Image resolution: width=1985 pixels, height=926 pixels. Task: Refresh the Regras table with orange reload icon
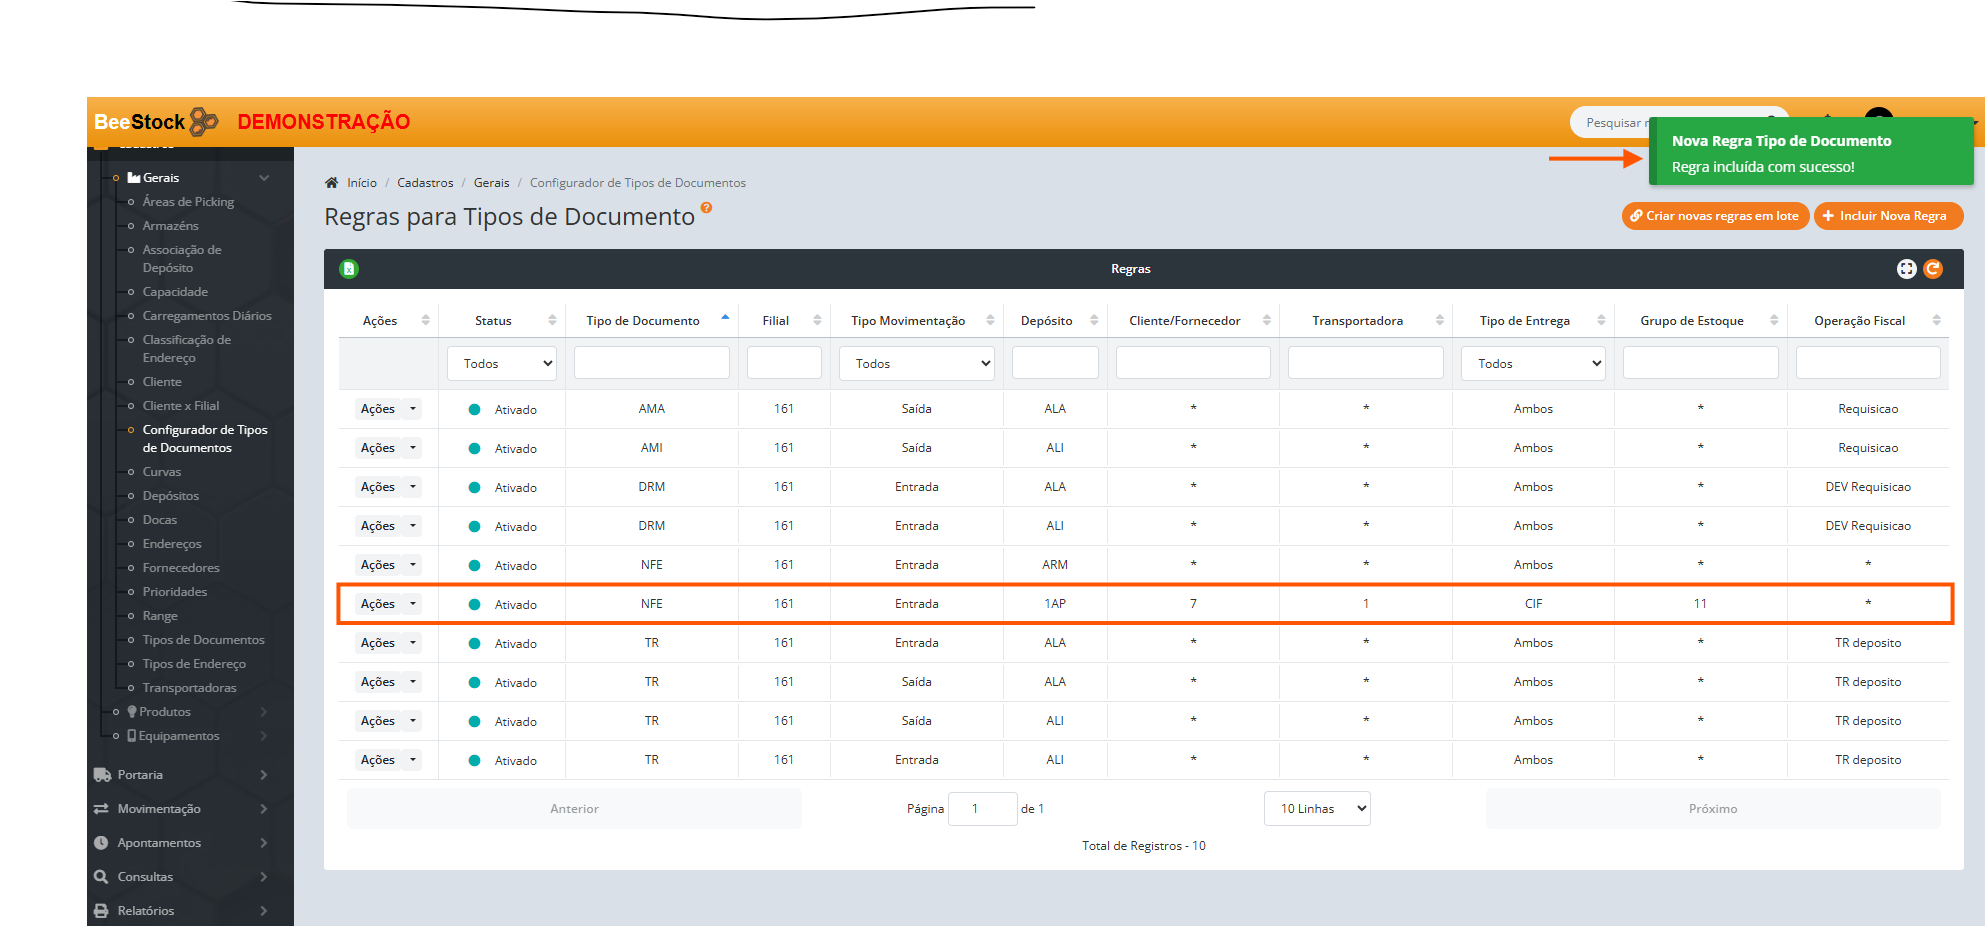pyautogui.click(x=1933, y=269)
